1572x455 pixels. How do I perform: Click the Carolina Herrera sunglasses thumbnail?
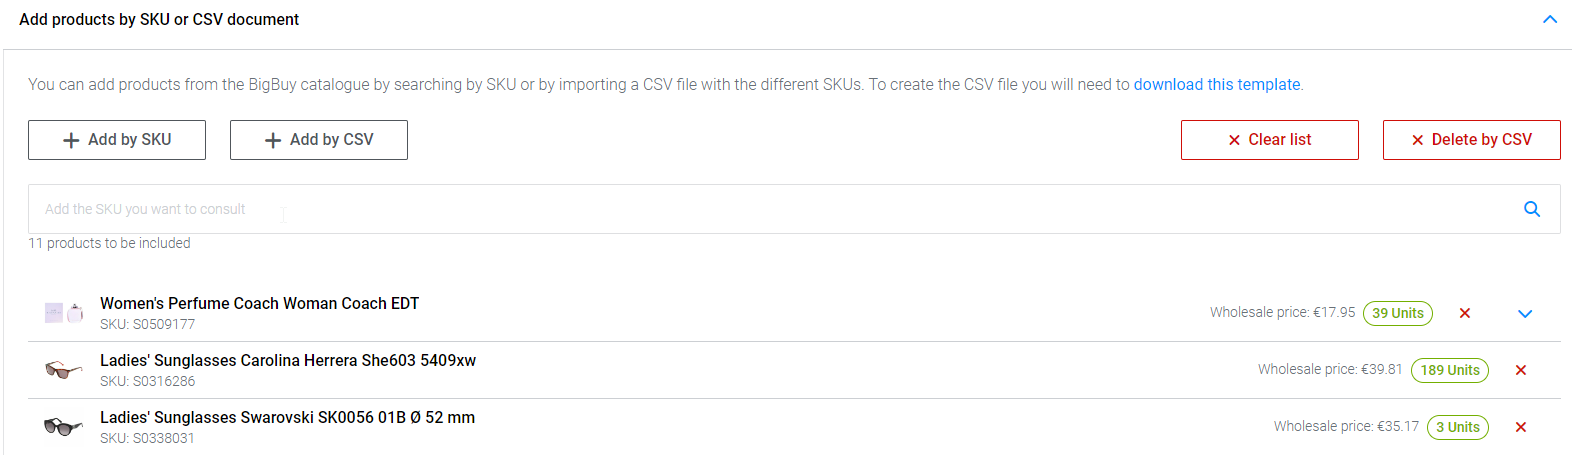coord(64,370)
